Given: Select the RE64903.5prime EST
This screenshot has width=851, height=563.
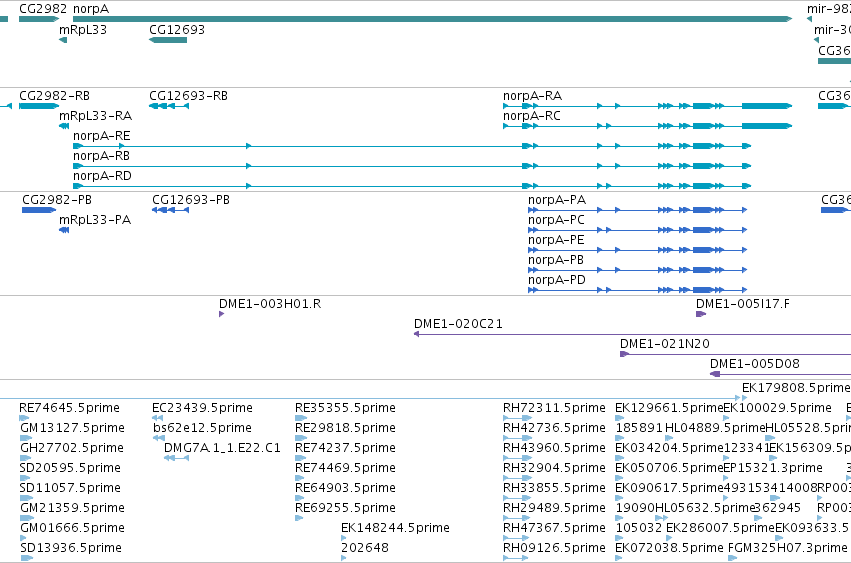Looking at the screenshot, I should click(300, 498).
